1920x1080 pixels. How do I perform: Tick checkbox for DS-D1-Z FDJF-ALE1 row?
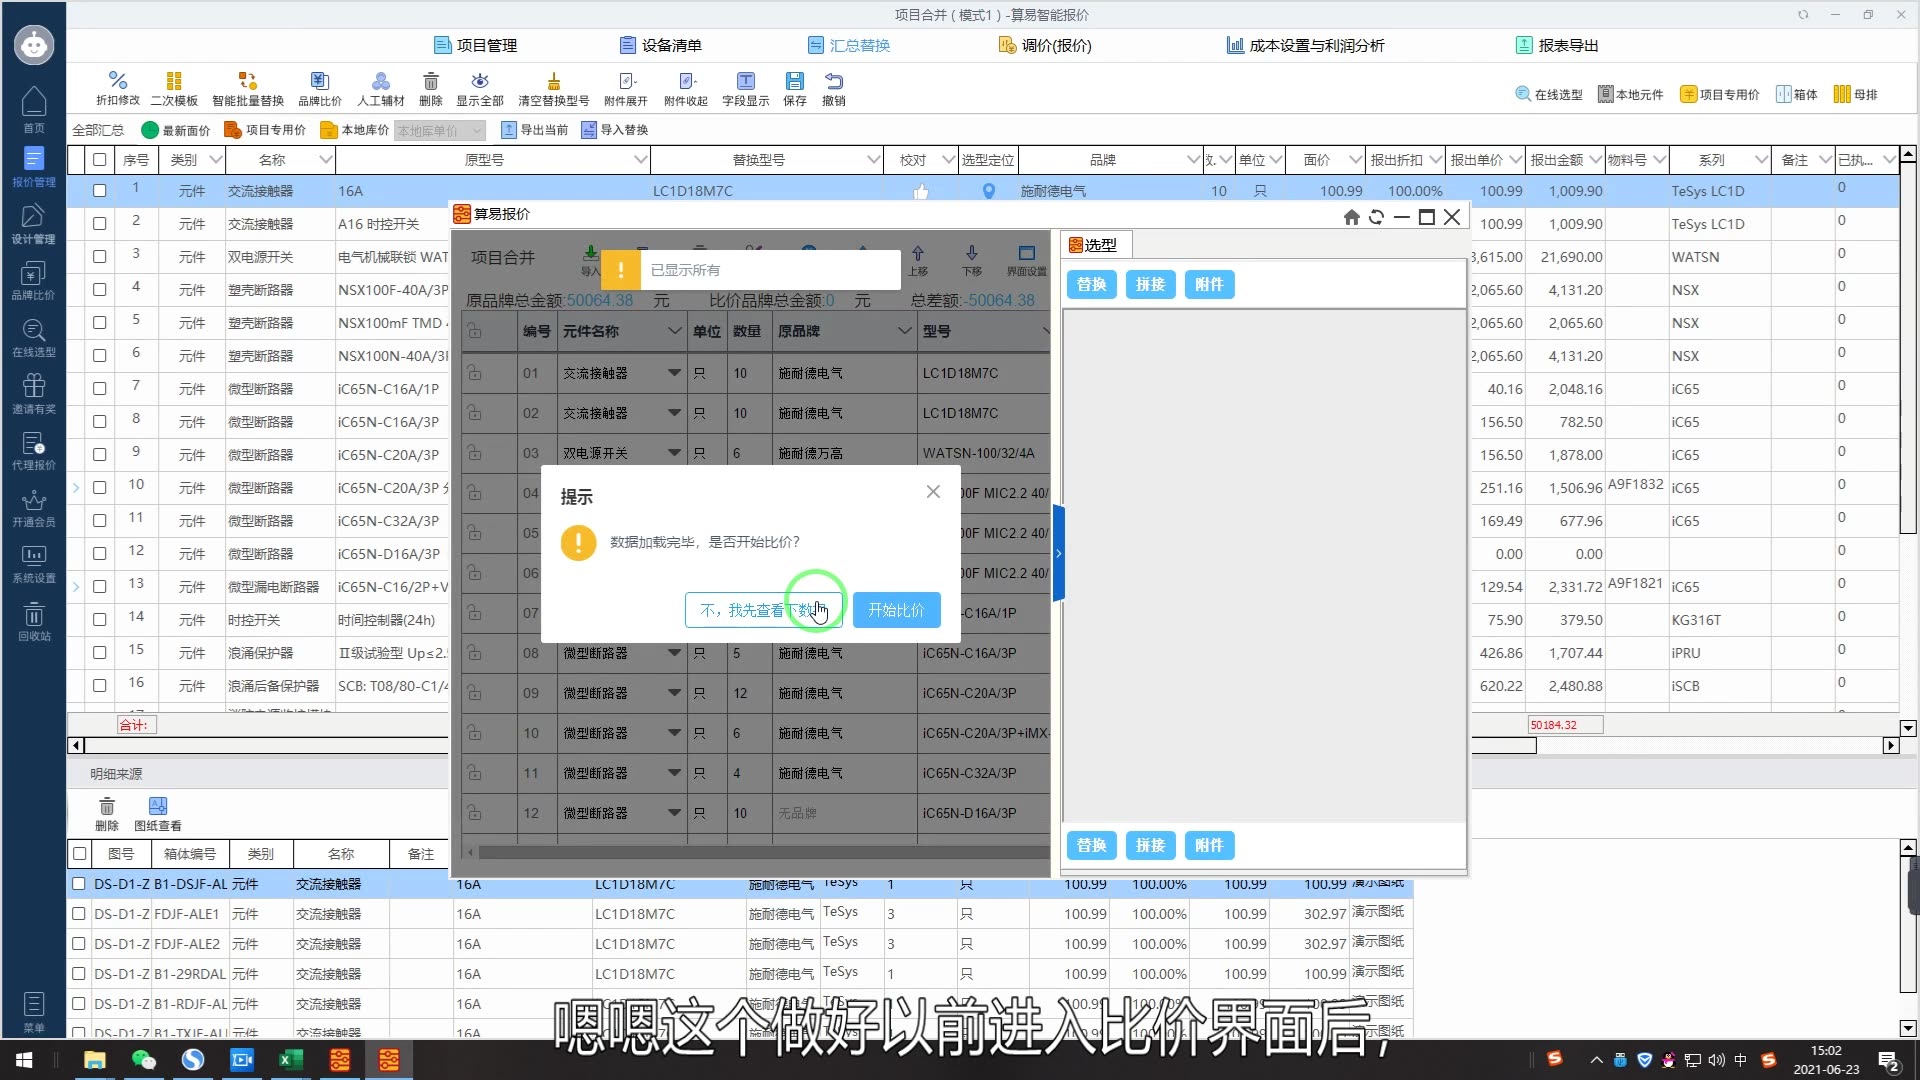pyautogui.click(x=78, y=913)
